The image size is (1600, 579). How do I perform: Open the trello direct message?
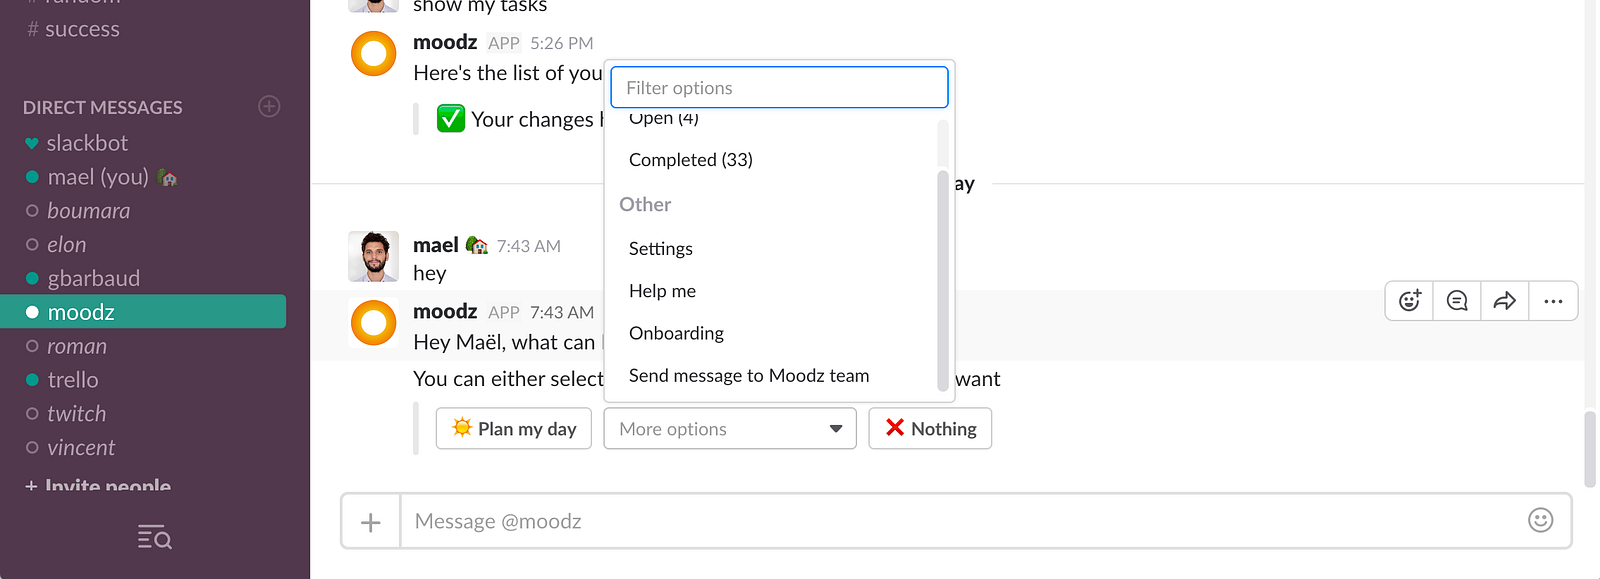[73, 380]
